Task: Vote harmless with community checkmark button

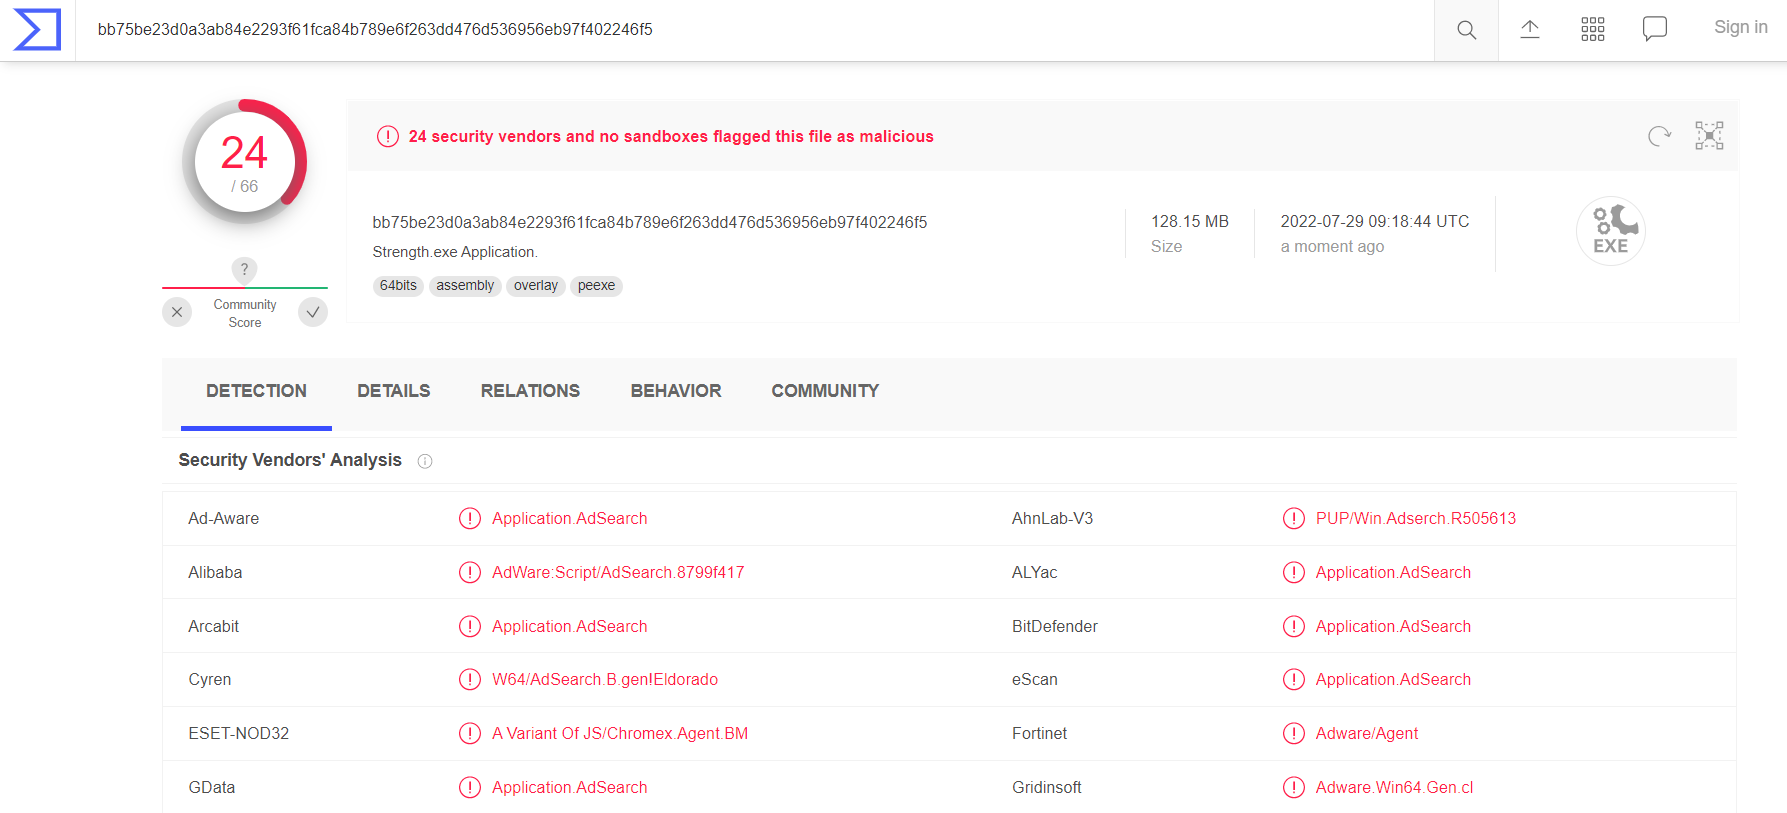Action: point(313,313)
